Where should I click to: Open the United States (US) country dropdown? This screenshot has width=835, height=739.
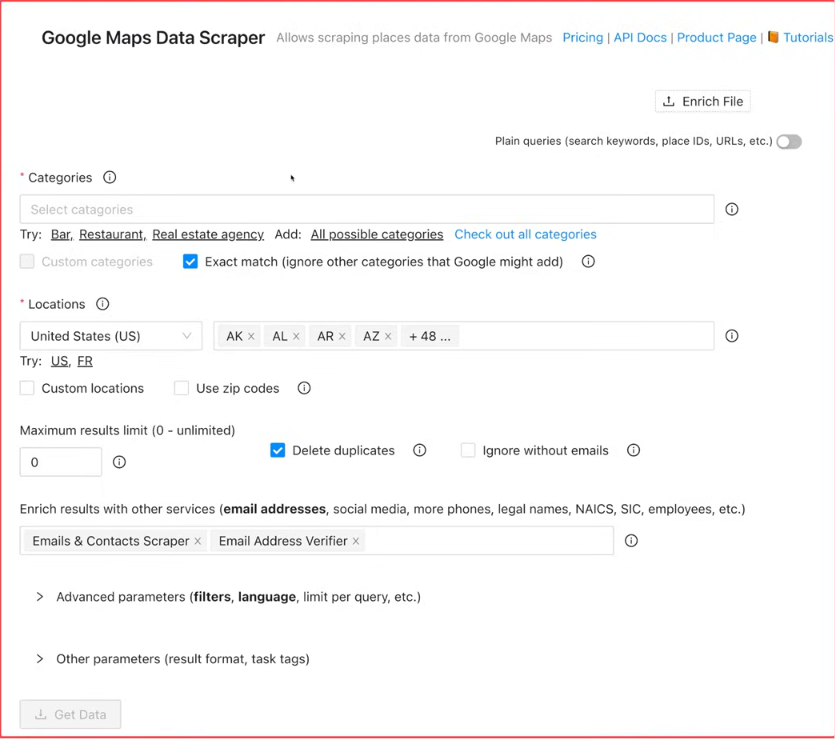point(111,336)
